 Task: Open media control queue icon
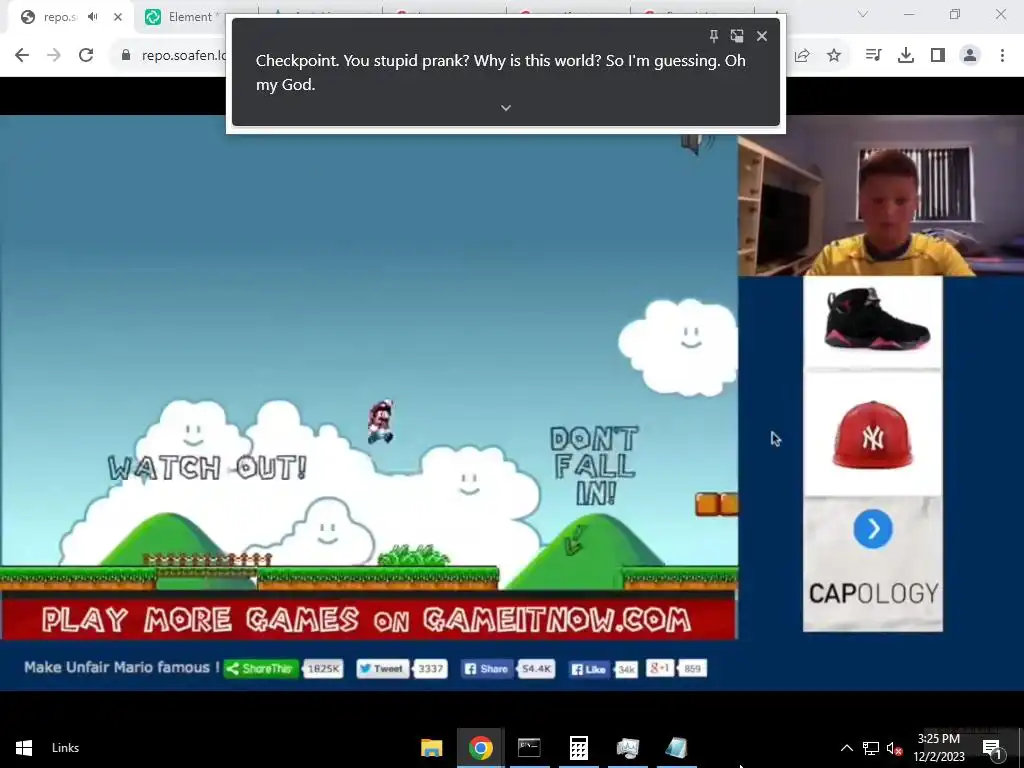click(x=873, y=56)
